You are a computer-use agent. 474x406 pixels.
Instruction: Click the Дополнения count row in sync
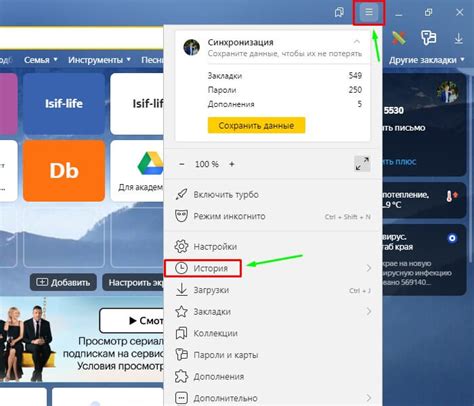(x=285, y=104)
